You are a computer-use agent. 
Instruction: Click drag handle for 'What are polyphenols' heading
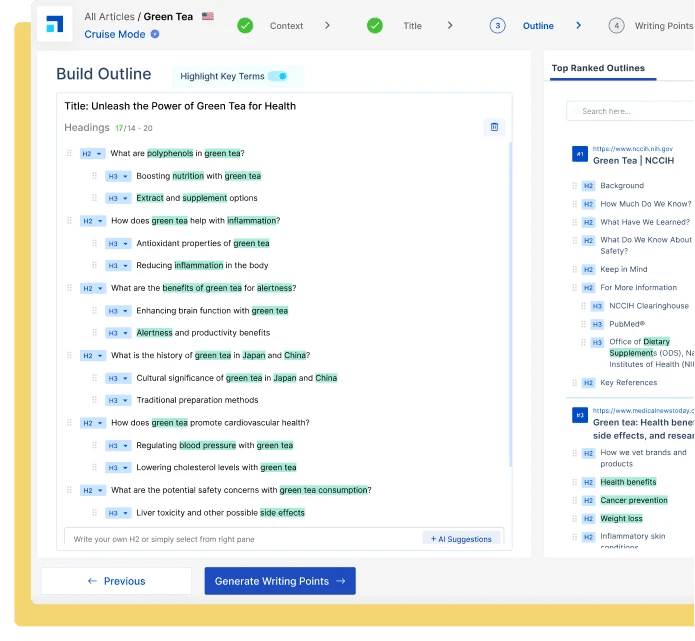tap(69, 153)
